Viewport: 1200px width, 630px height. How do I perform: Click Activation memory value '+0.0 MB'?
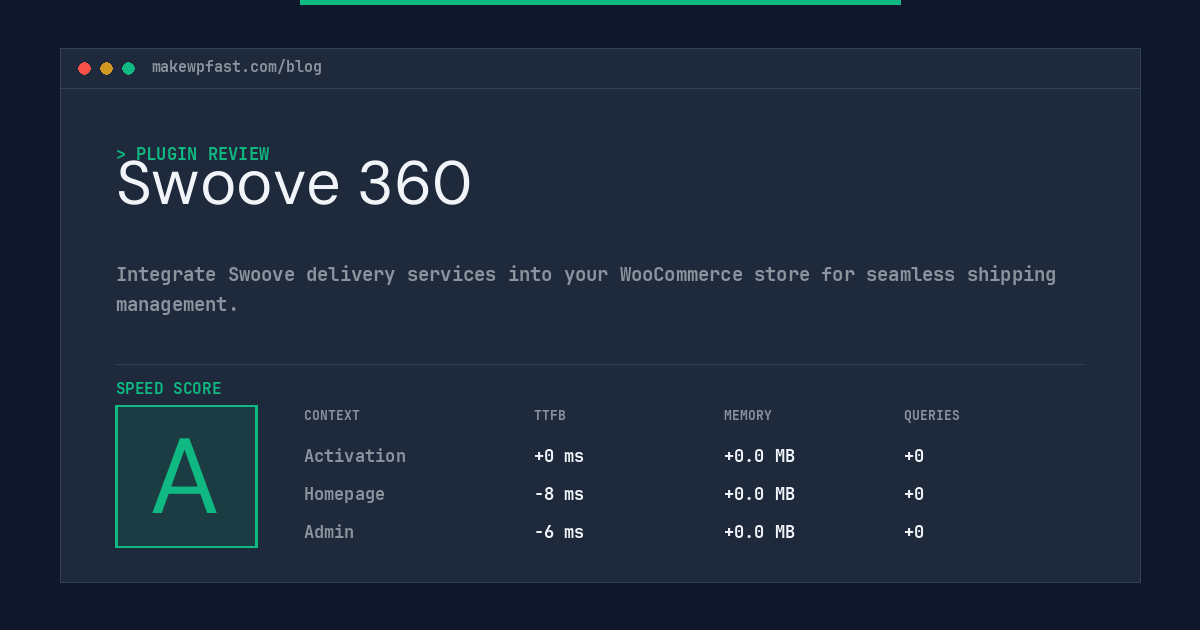[x=759, y=456]
